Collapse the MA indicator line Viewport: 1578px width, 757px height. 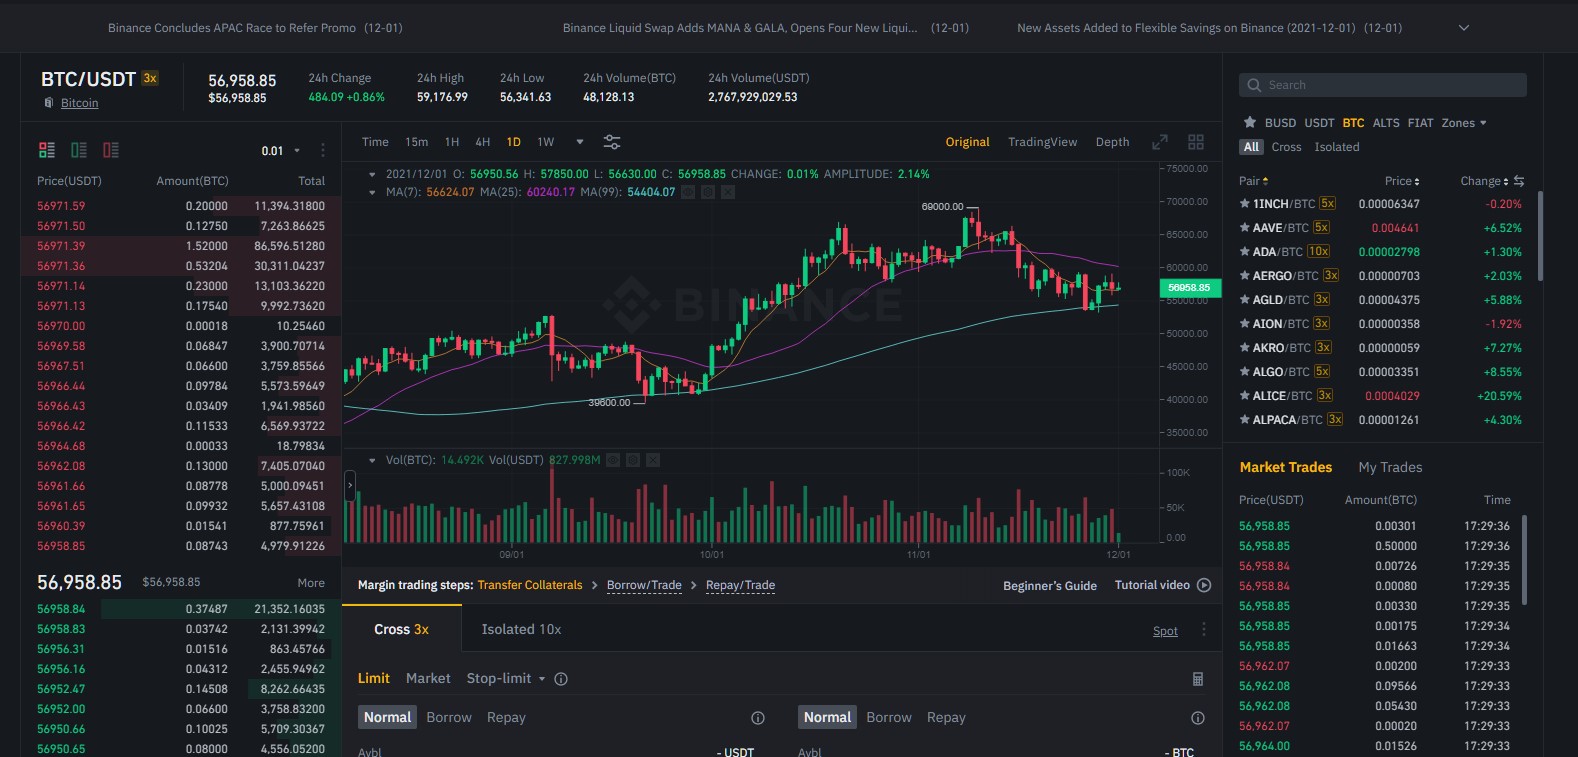[x=373, y=192]
